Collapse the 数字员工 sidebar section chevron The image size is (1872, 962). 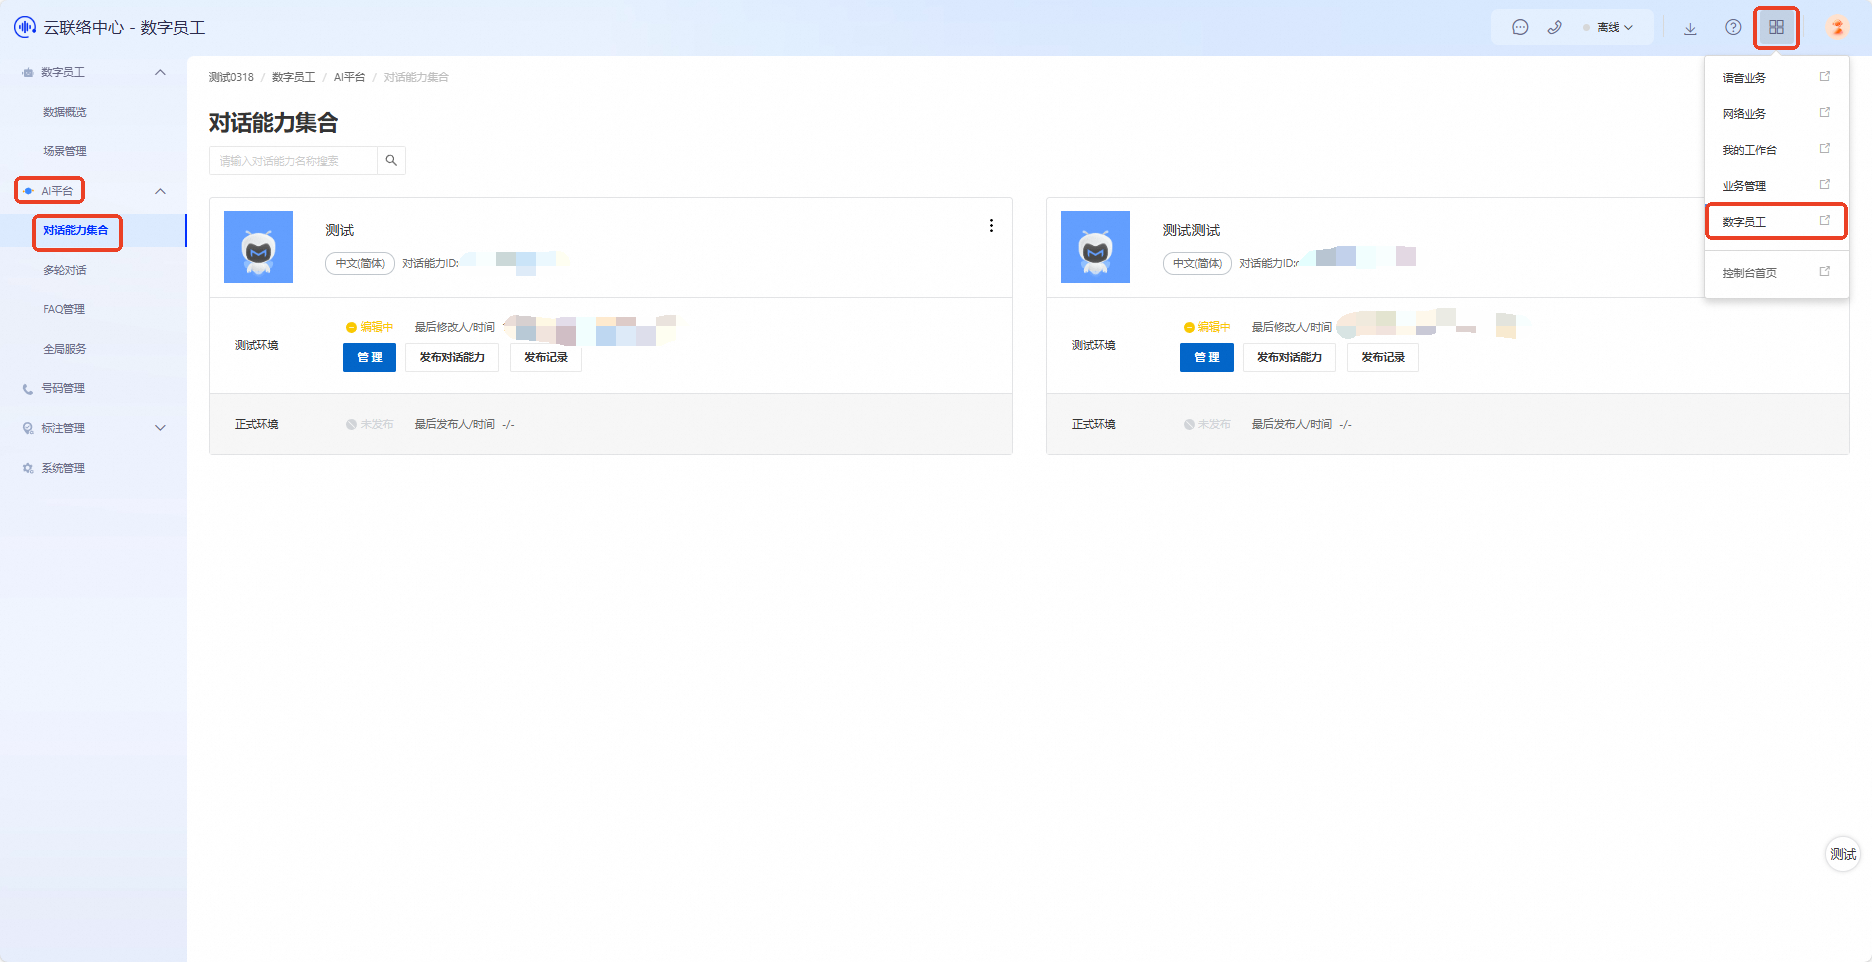160,72
